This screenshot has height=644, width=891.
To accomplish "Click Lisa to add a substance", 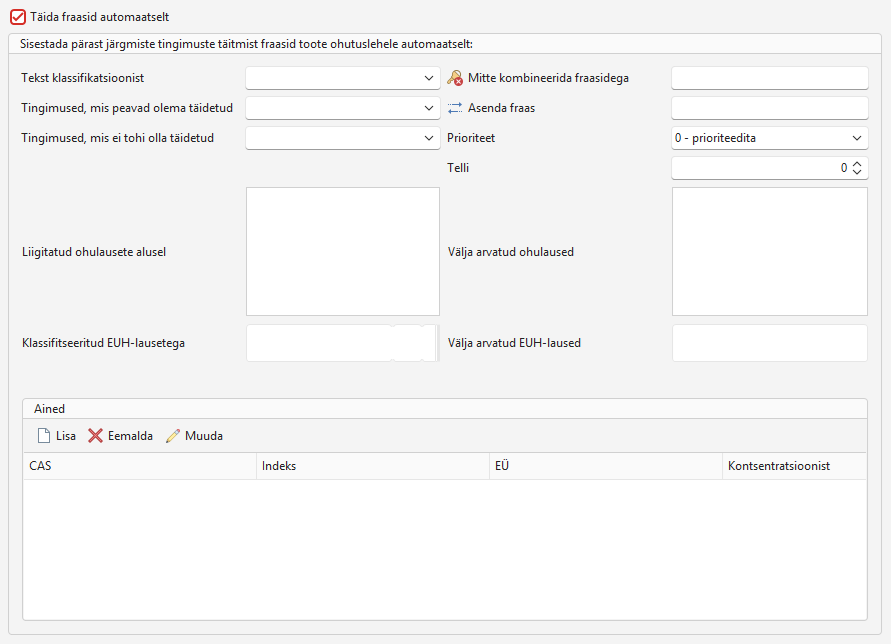I will [x=56, y=436].
